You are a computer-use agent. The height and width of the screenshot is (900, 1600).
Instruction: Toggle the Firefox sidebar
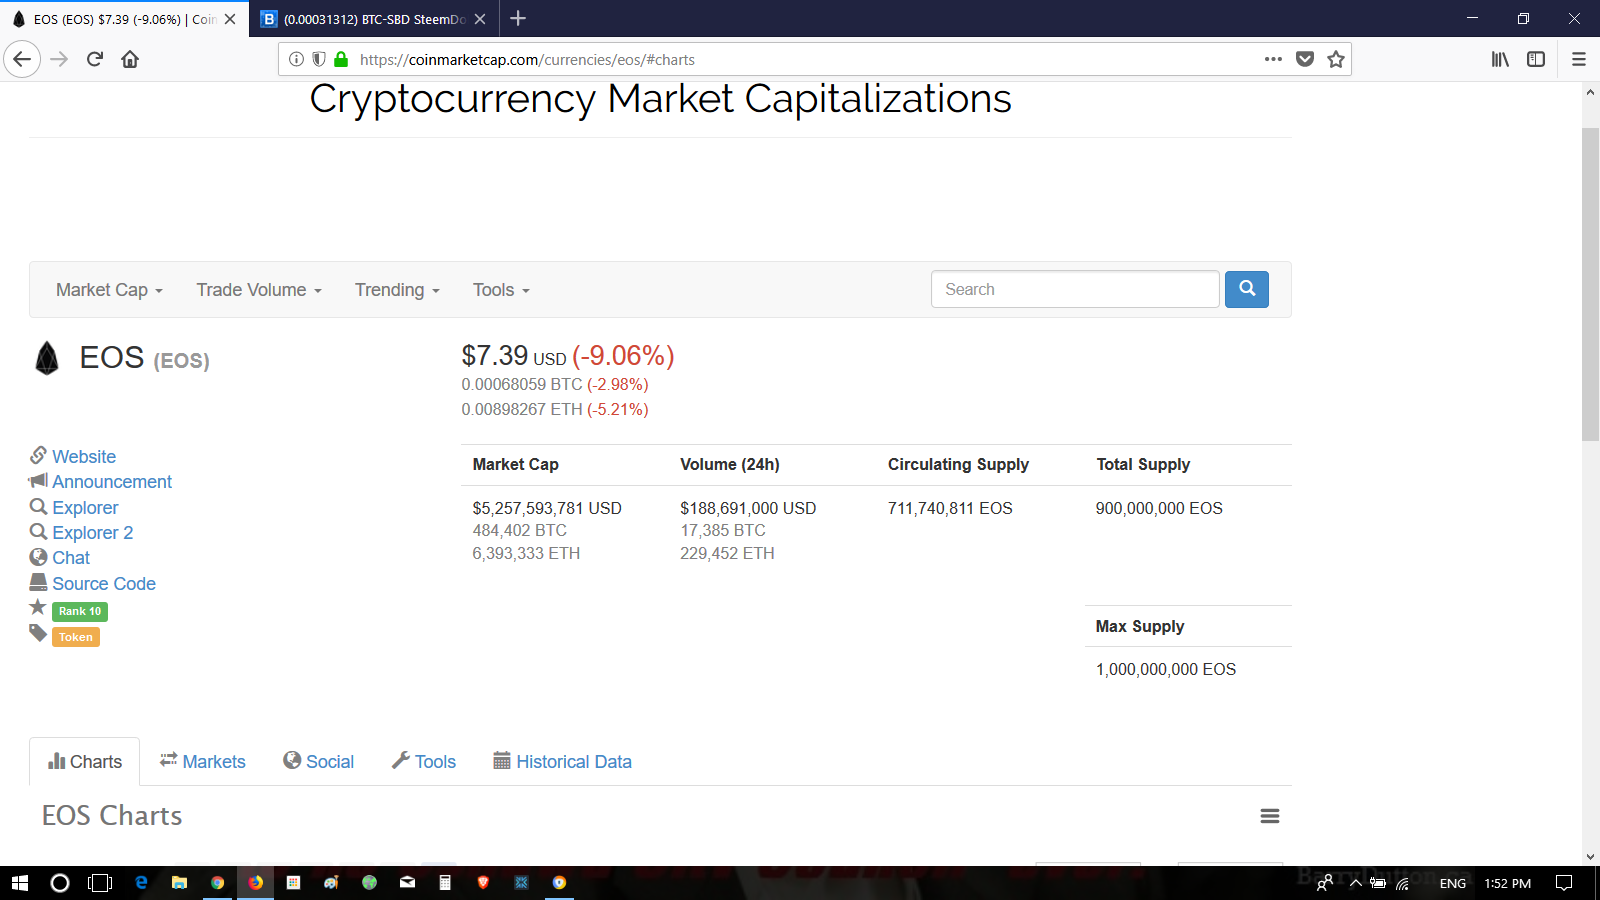[1536, 59]
